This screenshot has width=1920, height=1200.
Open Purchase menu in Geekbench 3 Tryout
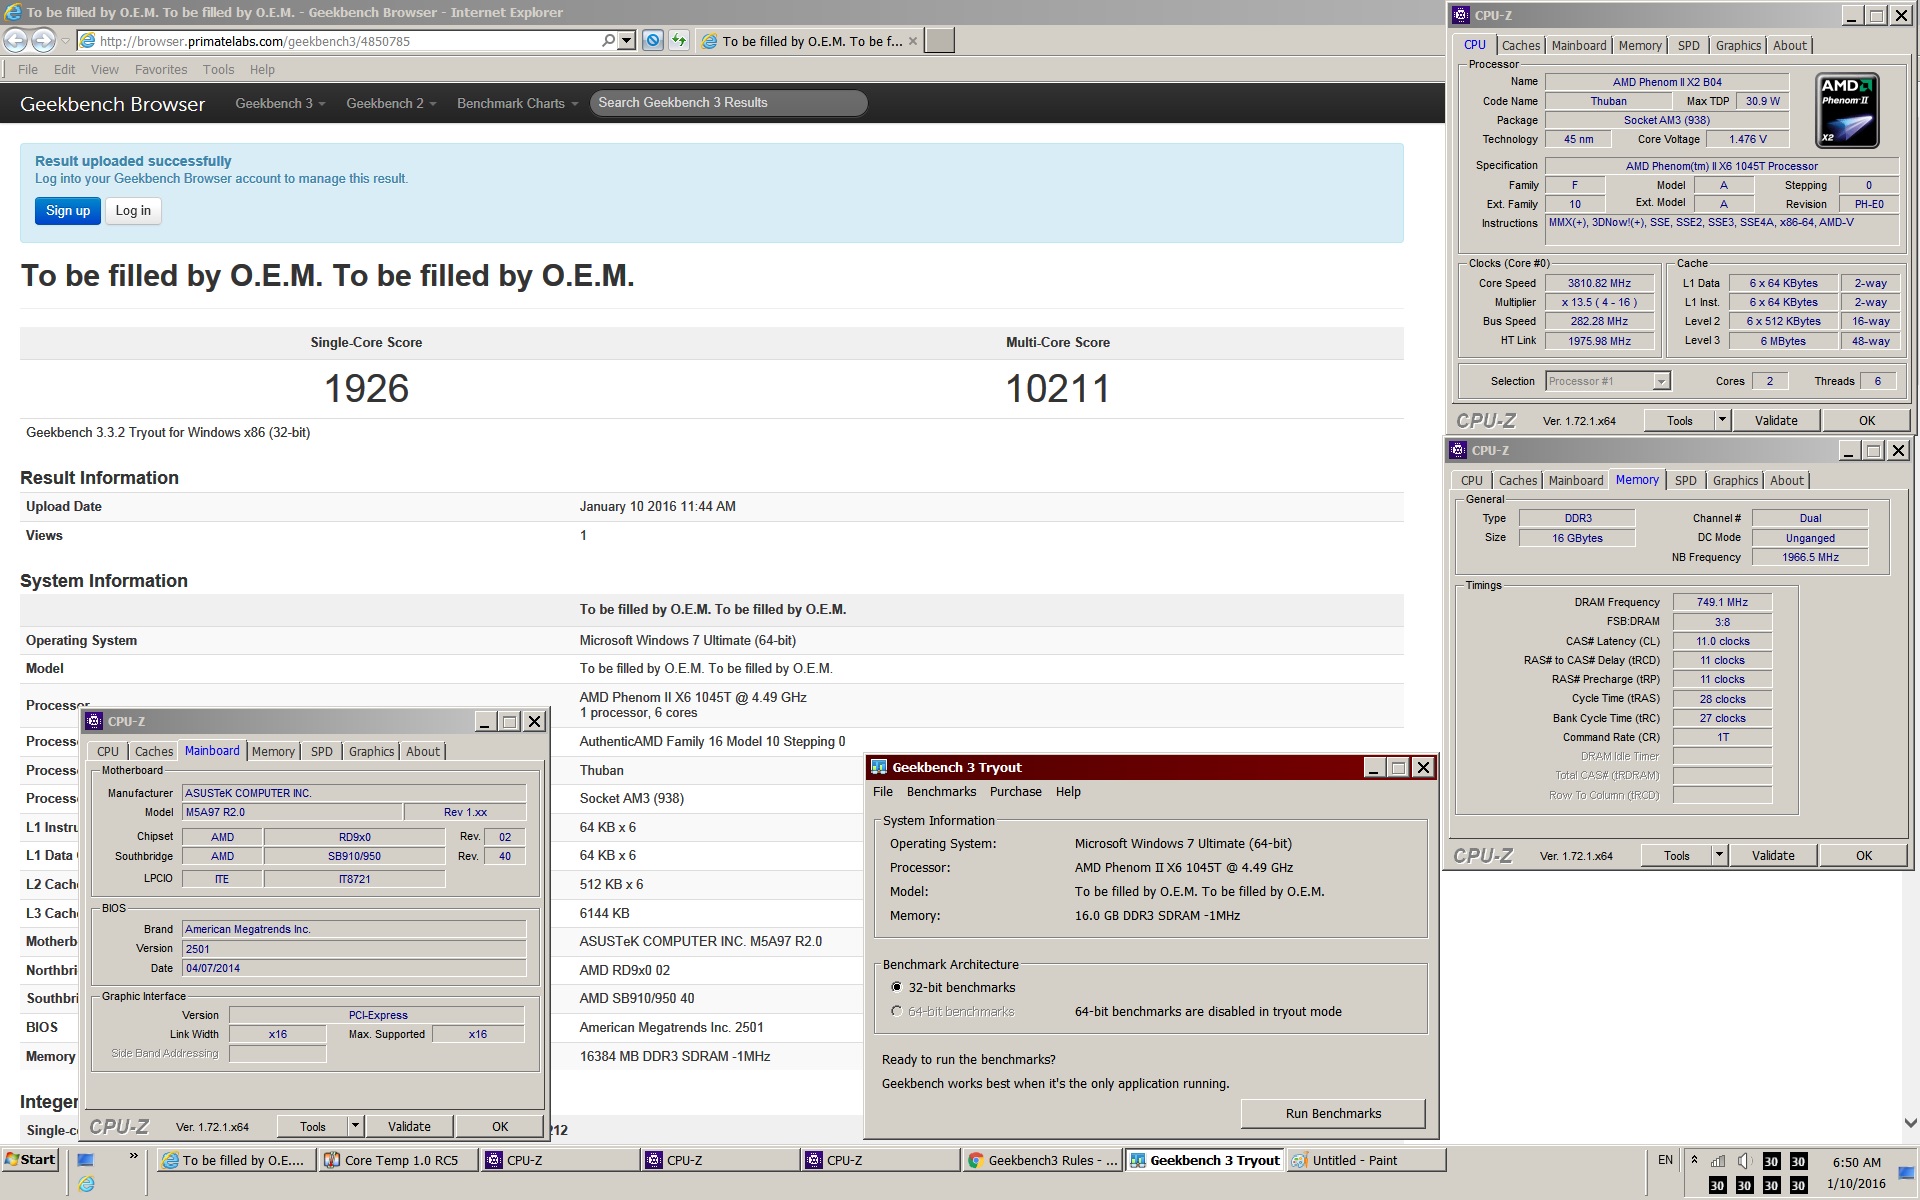[x=1015, y=791]
